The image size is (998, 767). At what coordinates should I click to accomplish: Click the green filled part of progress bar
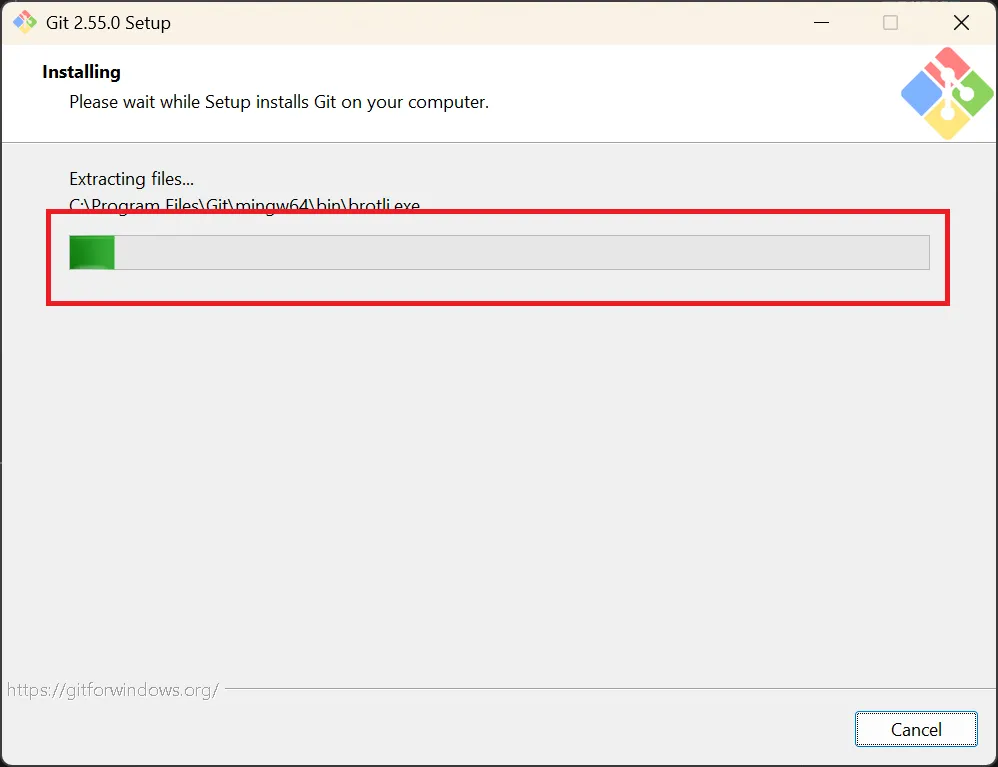92,252
